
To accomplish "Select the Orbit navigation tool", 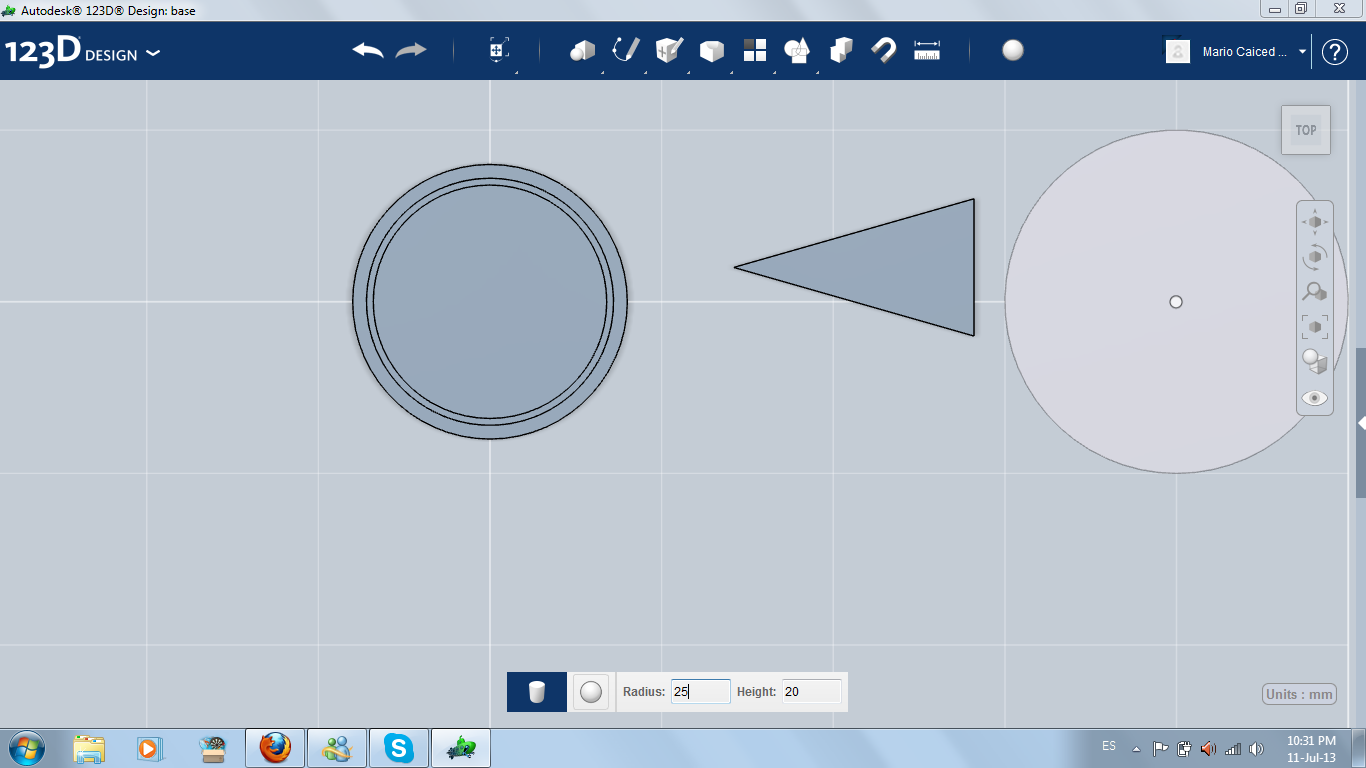I will [1315, 257].
